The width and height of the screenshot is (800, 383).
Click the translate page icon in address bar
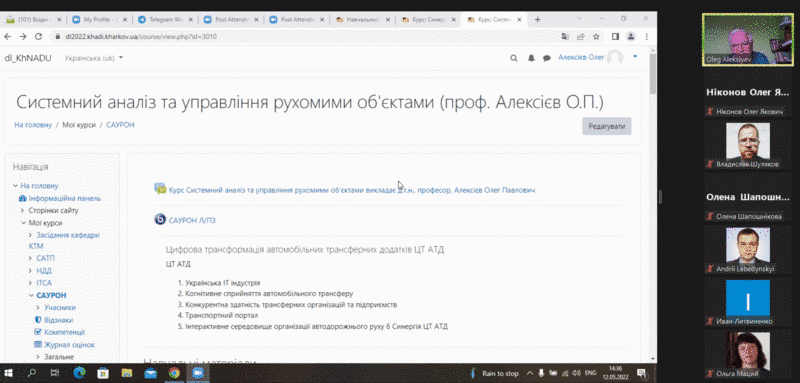565,36
